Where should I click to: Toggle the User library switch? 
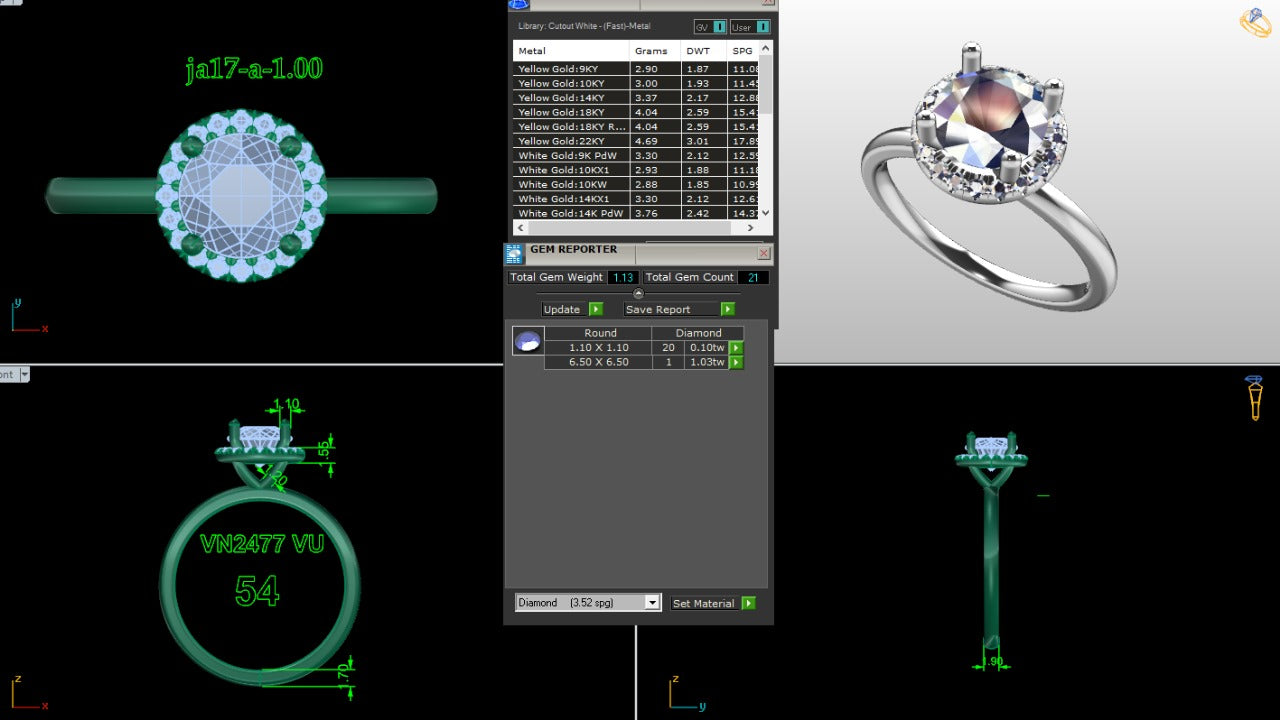763,27
